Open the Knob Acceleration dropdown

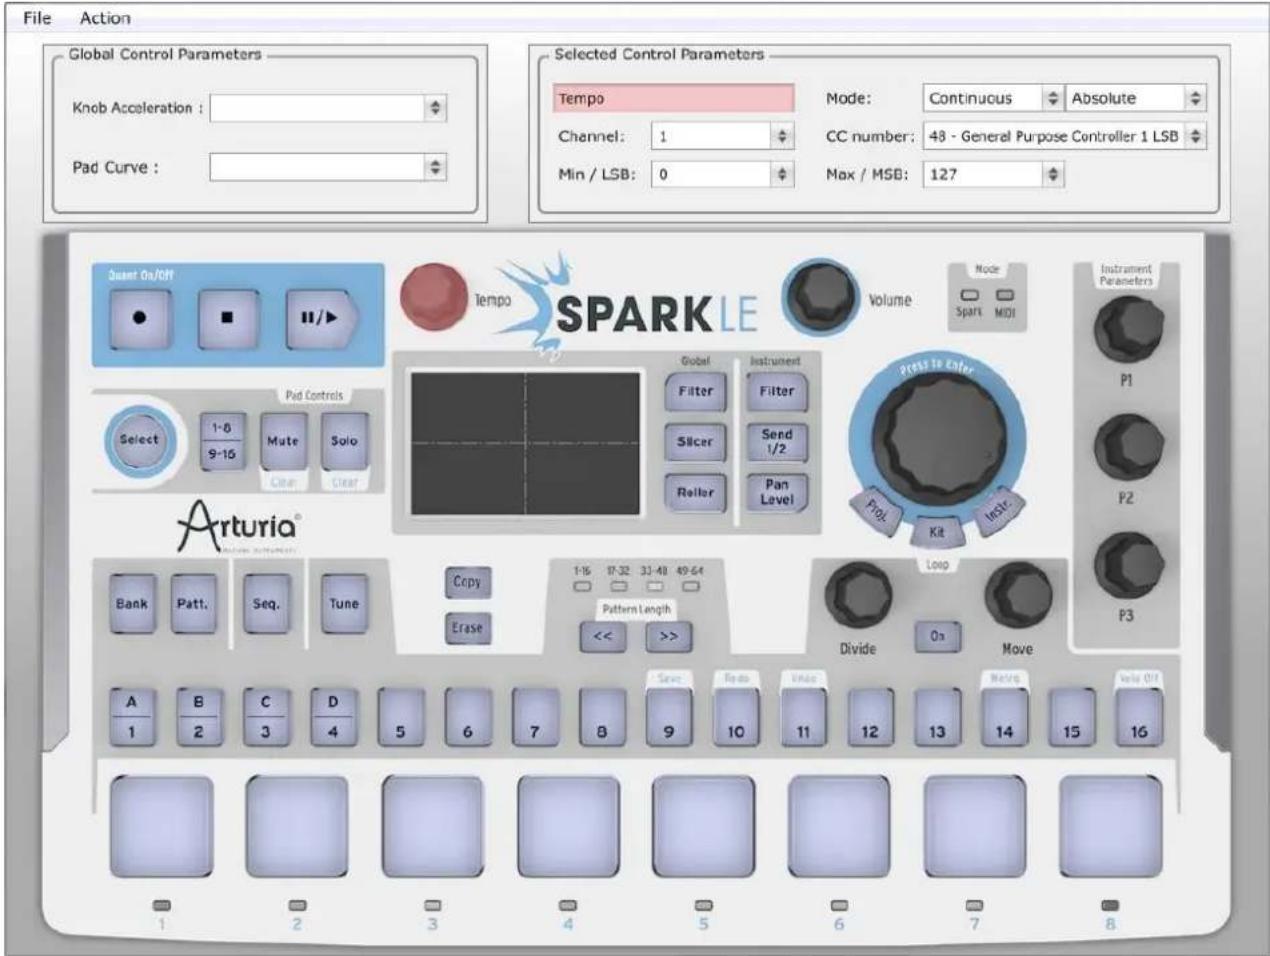pyautogui.click(x=328, y=108)
